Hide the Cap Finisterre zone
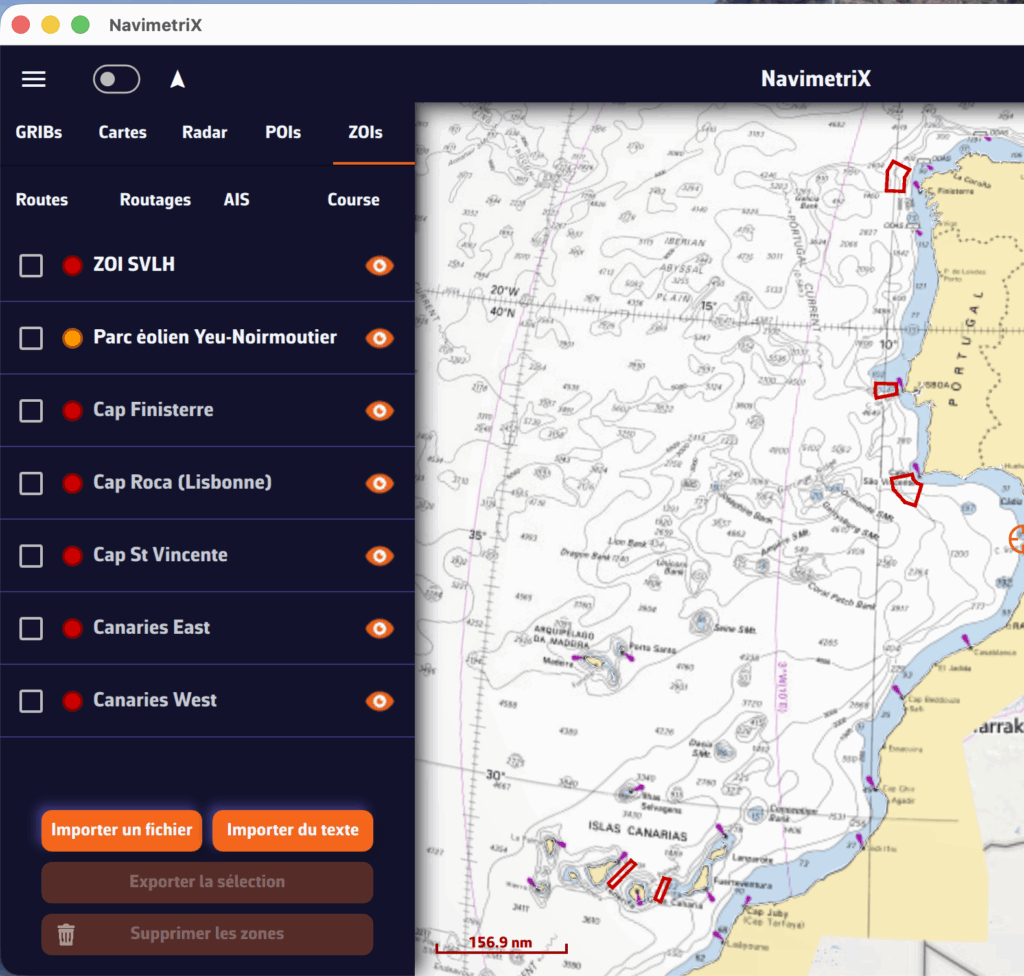Image resolution: width=1024 pixels, height=976 pixels. (379, 410)
